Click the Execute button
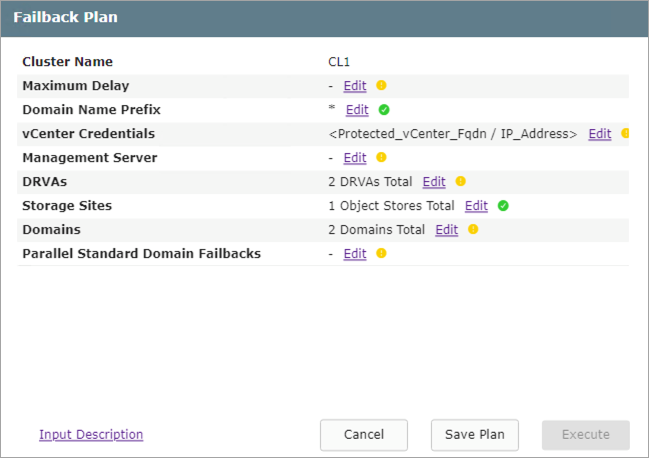 click(586, 435)
